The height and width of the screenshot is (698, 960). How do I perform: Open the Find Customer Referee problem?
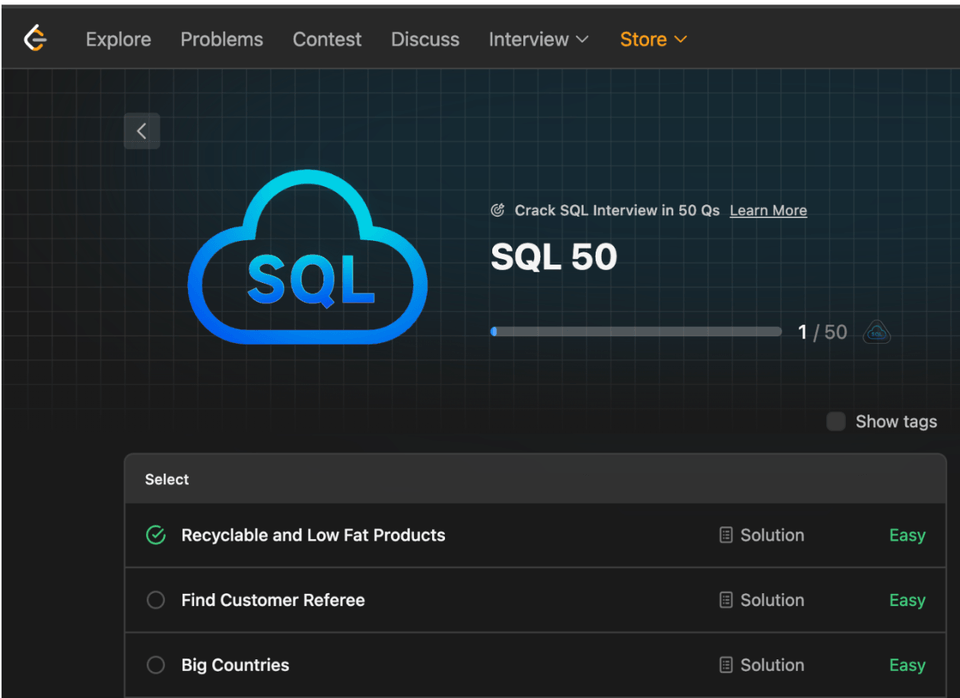click(x=273, y=600)
